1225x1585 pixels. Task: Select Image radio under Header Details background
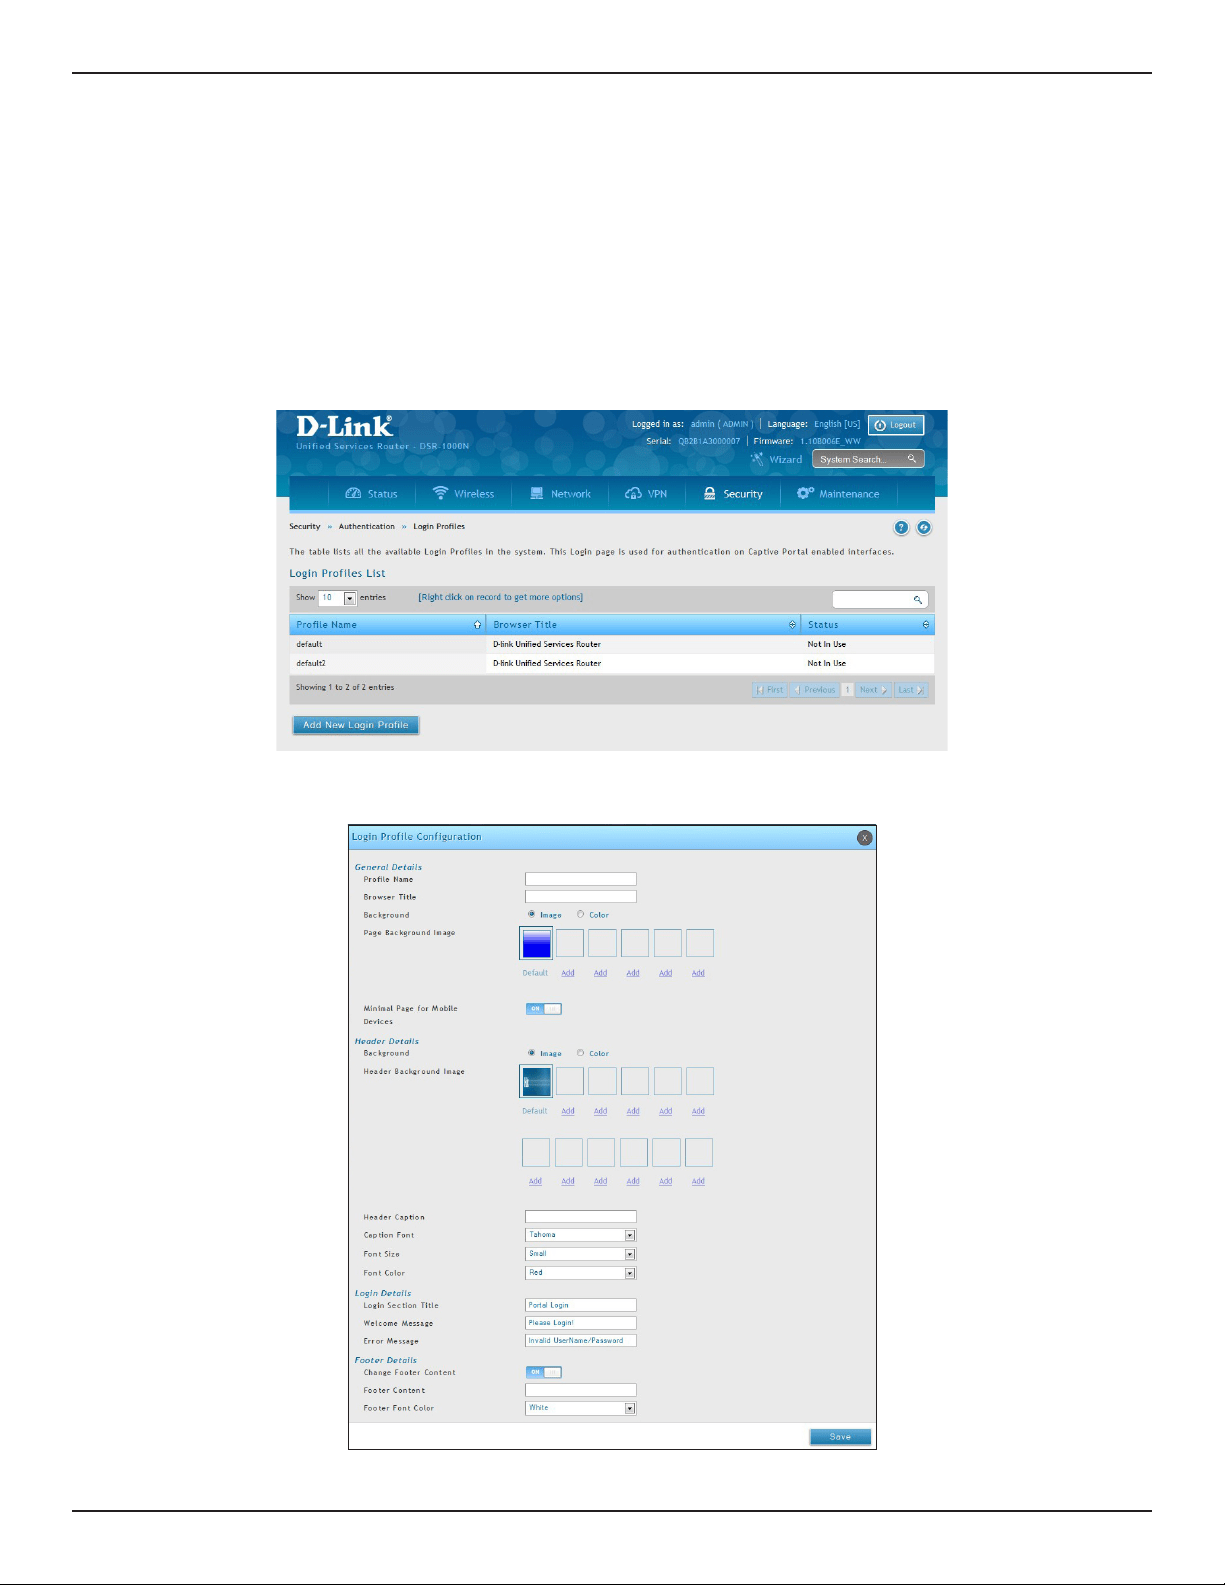(531, 1053)
